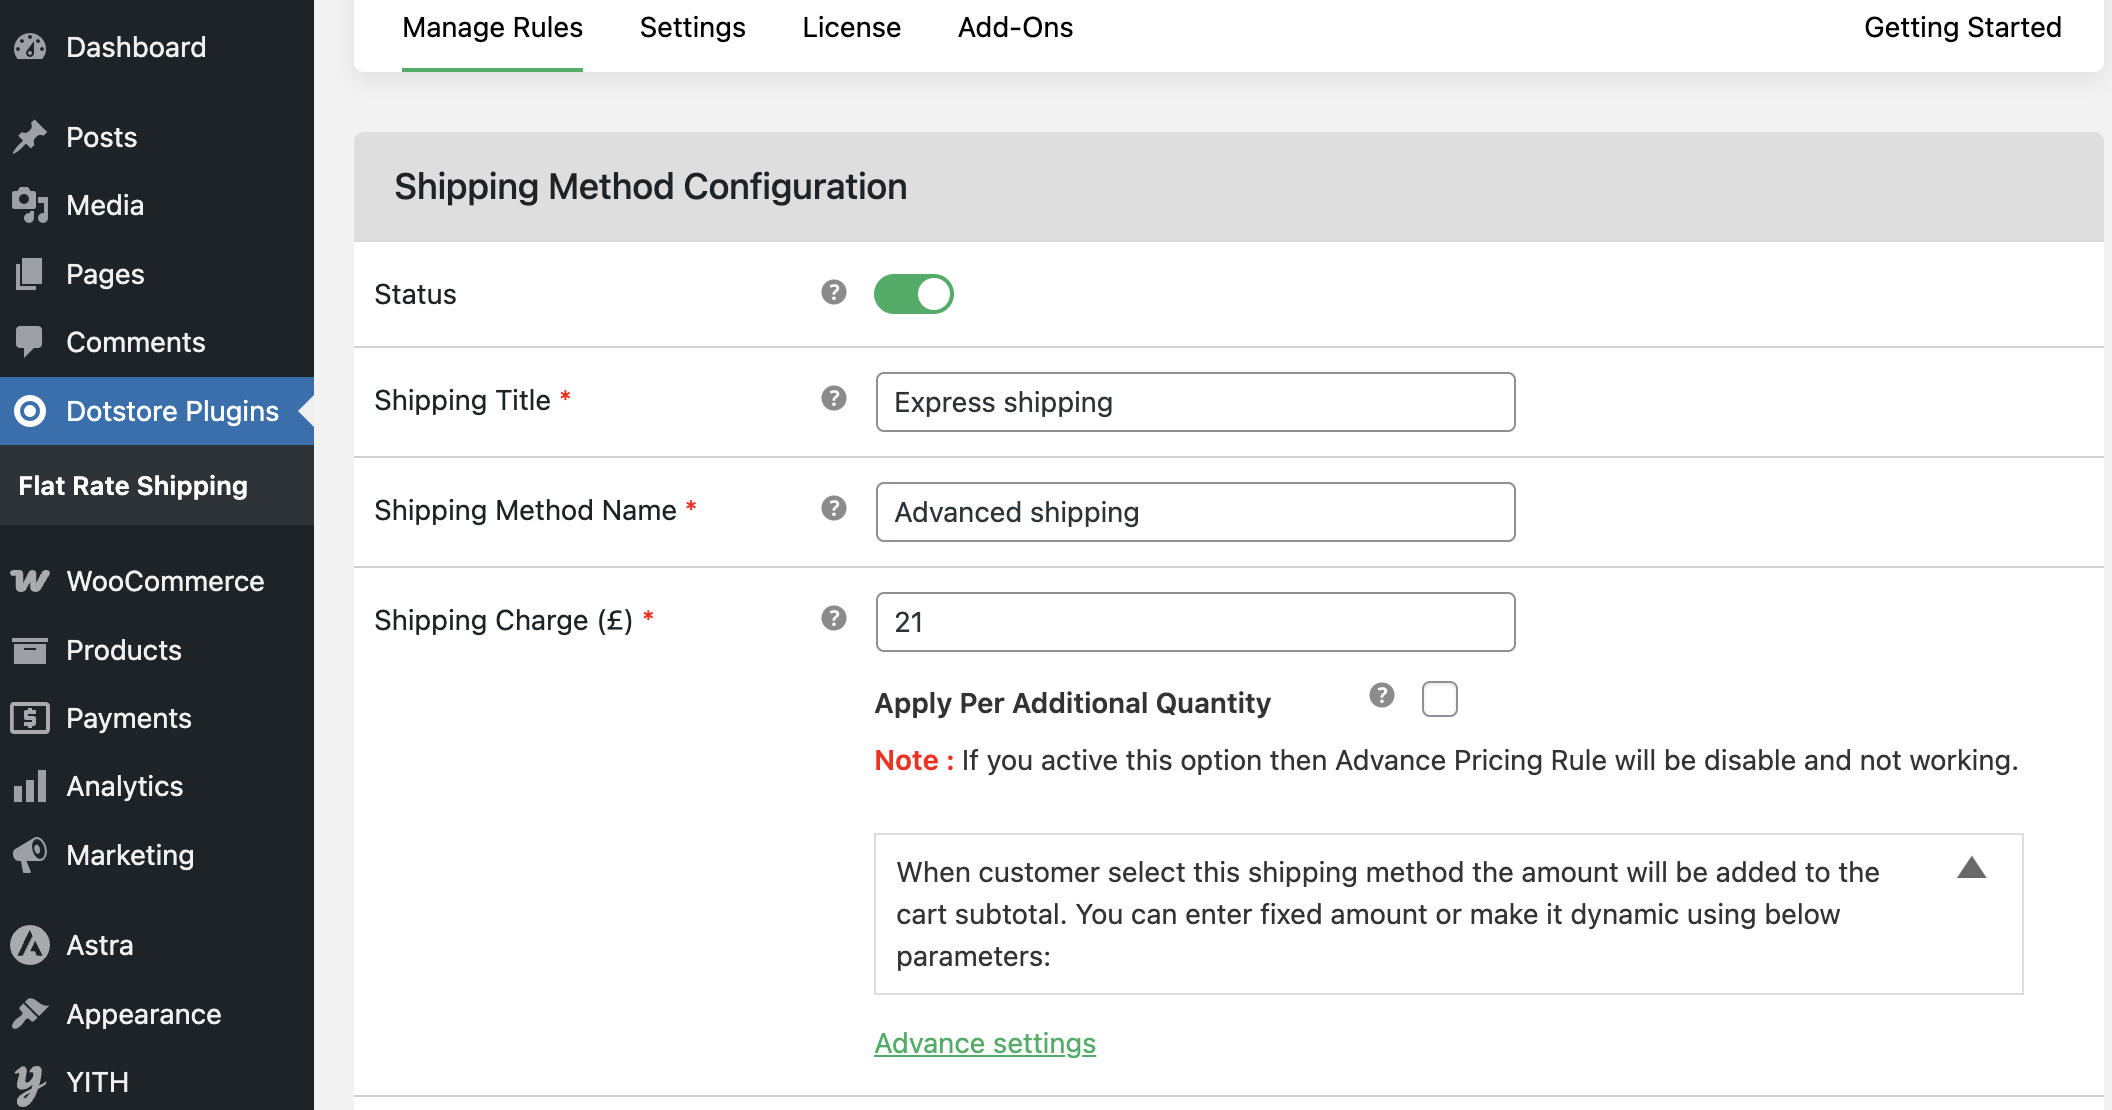Click the Payments dollar icon
The width and height of the screenshot is (2112, 1110).
coord(30,718)
